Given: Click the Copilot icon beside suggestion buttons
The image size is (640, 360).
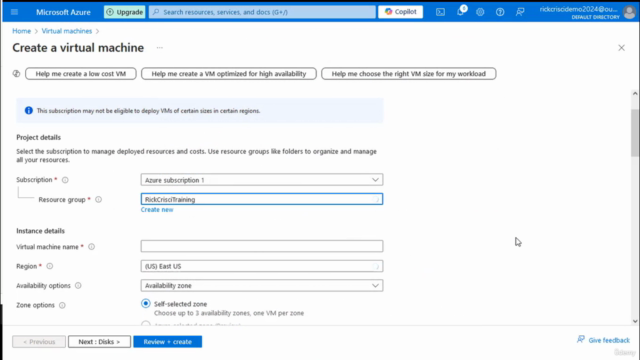Looking at the screenshot, I should [x=16, y=73].
